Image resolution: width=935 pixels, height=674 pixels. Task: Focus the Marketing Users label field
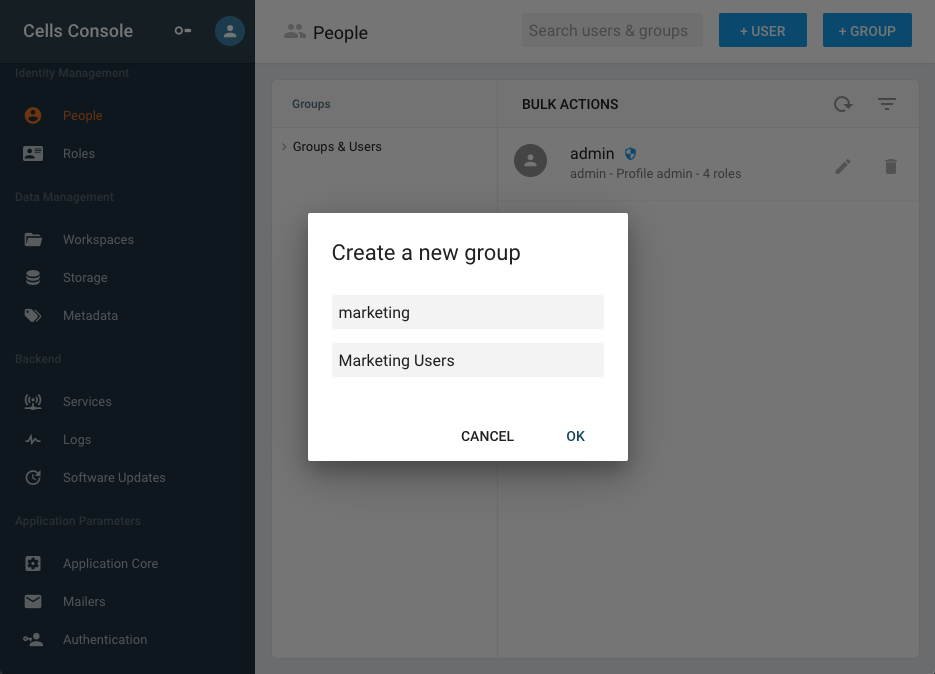tap(468, 360)
